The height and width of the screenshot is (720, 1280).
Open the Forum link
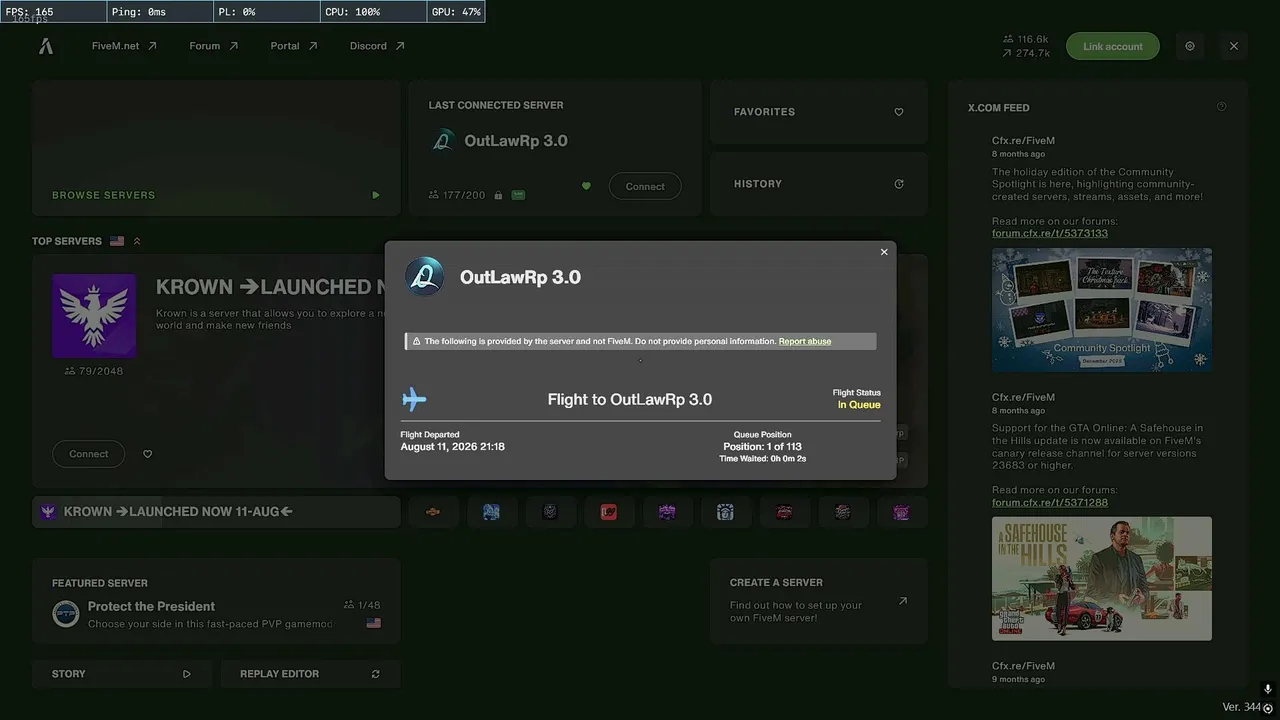(x=213, y=46)
